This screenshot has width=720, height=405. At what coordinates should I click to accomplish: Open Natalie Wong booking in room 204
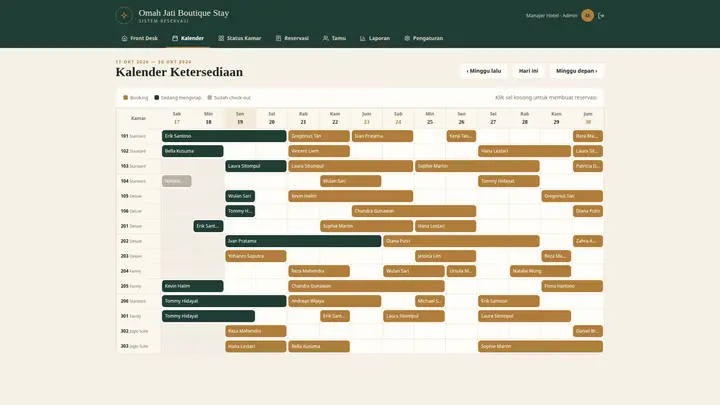pos(540,271)
